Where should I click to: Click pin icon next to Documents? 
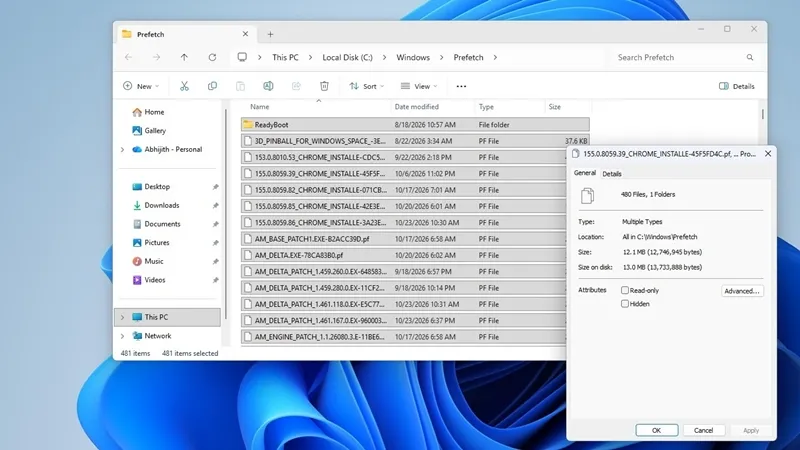[215, 224]
